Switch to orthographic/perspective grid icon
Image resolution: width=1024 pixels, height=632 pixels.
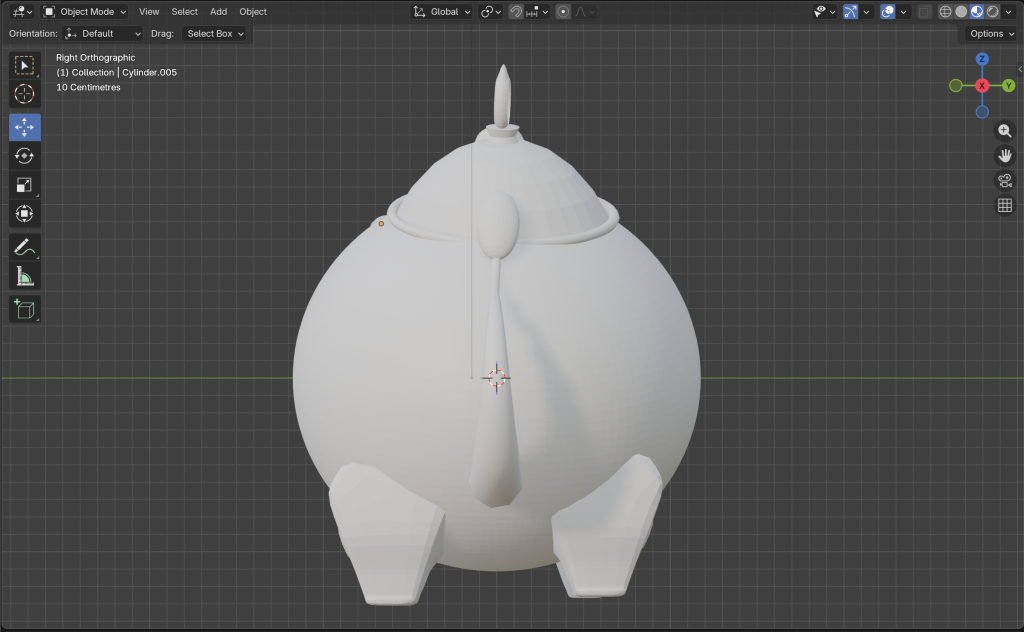[x=1005, y=206]
